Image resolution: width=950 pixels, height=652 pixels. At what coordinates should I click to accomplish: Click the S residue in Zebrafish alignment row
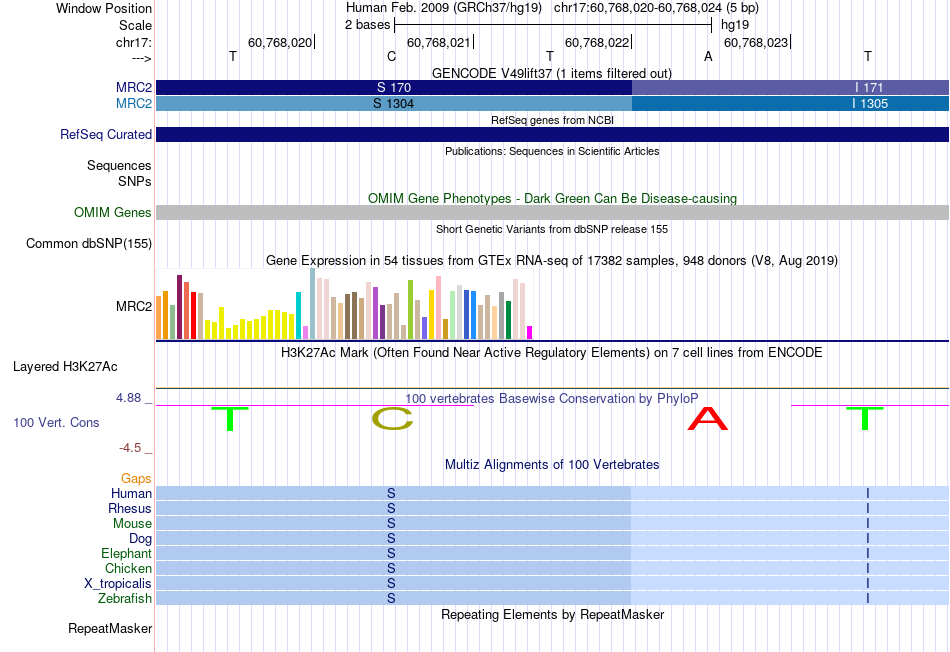[x=391, y=598]
